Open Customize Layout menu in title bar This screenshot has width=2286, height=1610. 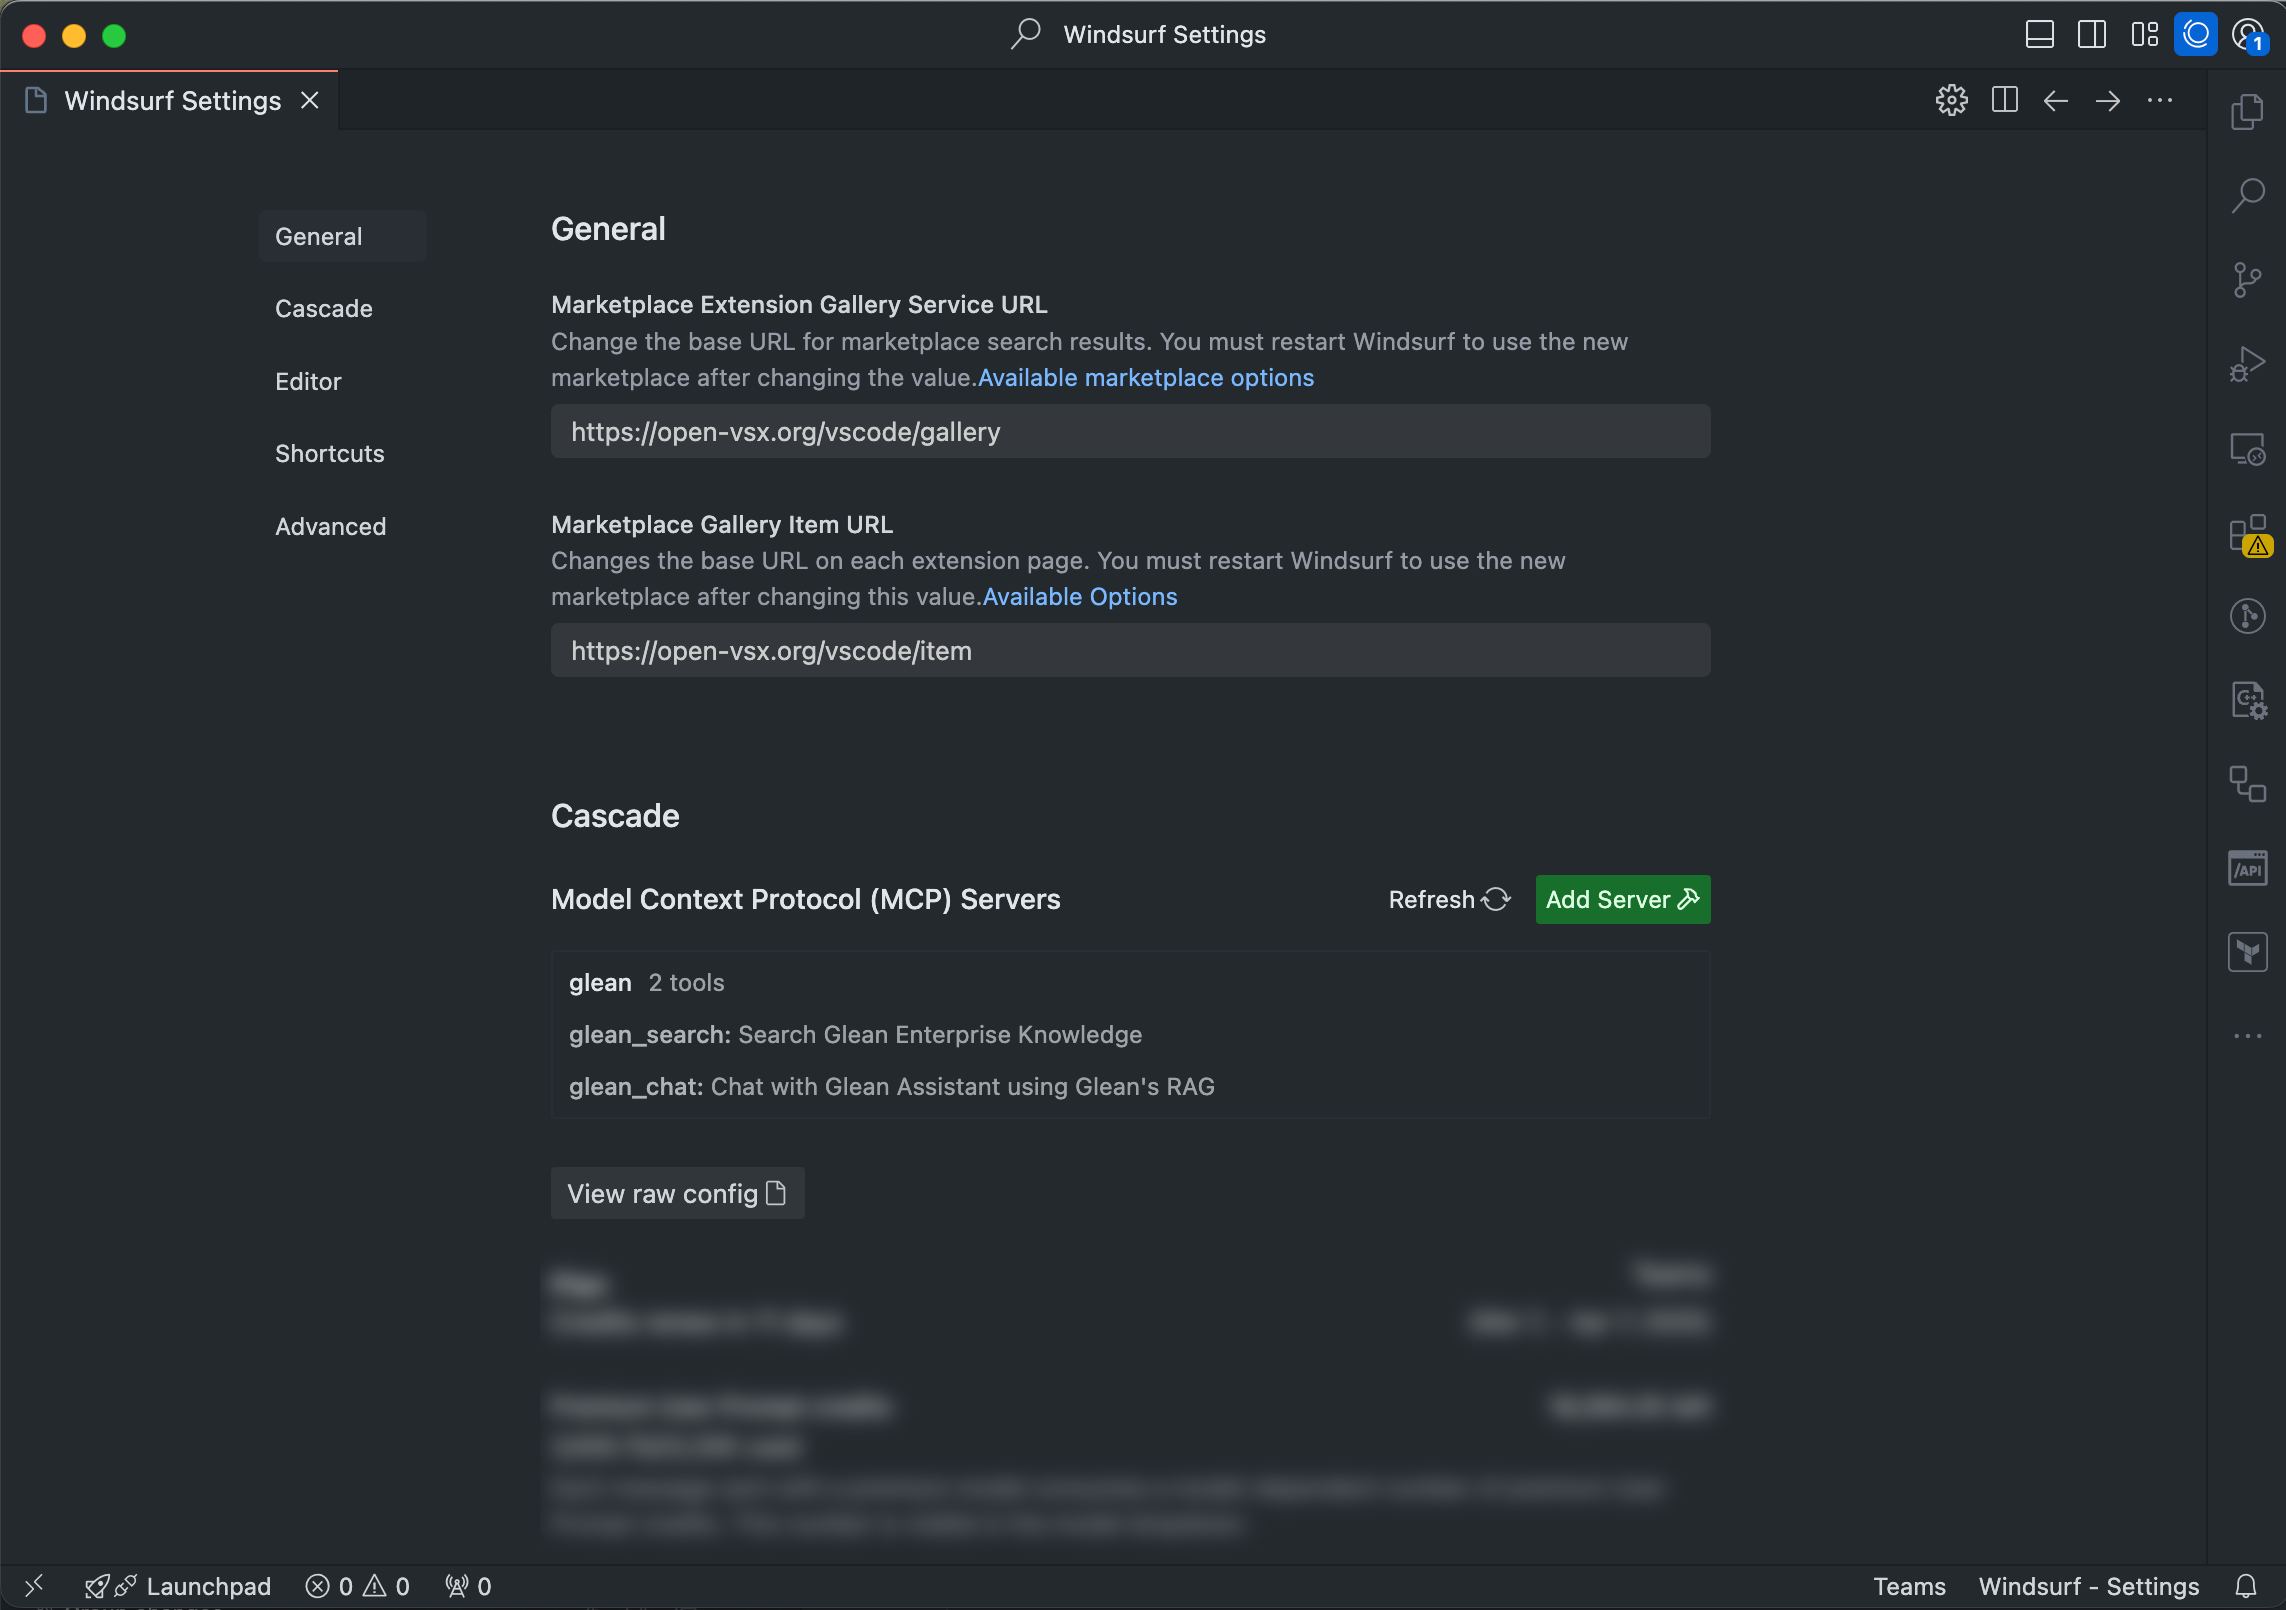tap(2144, 35)
